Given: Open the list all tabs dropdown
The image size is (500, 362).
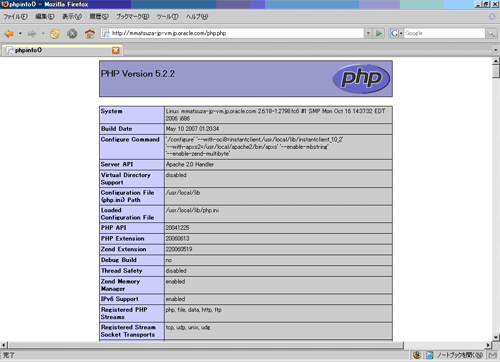Looking at the screenshot, I should tap(496, 50).
